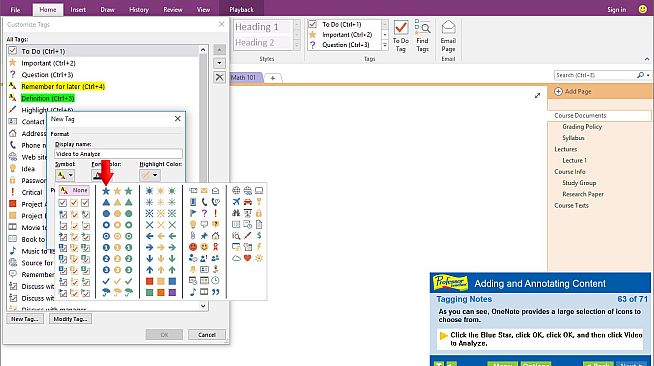Click the New Tag... button
The width and height of the screenshot is (654, 366).
[x=25, y=319]
